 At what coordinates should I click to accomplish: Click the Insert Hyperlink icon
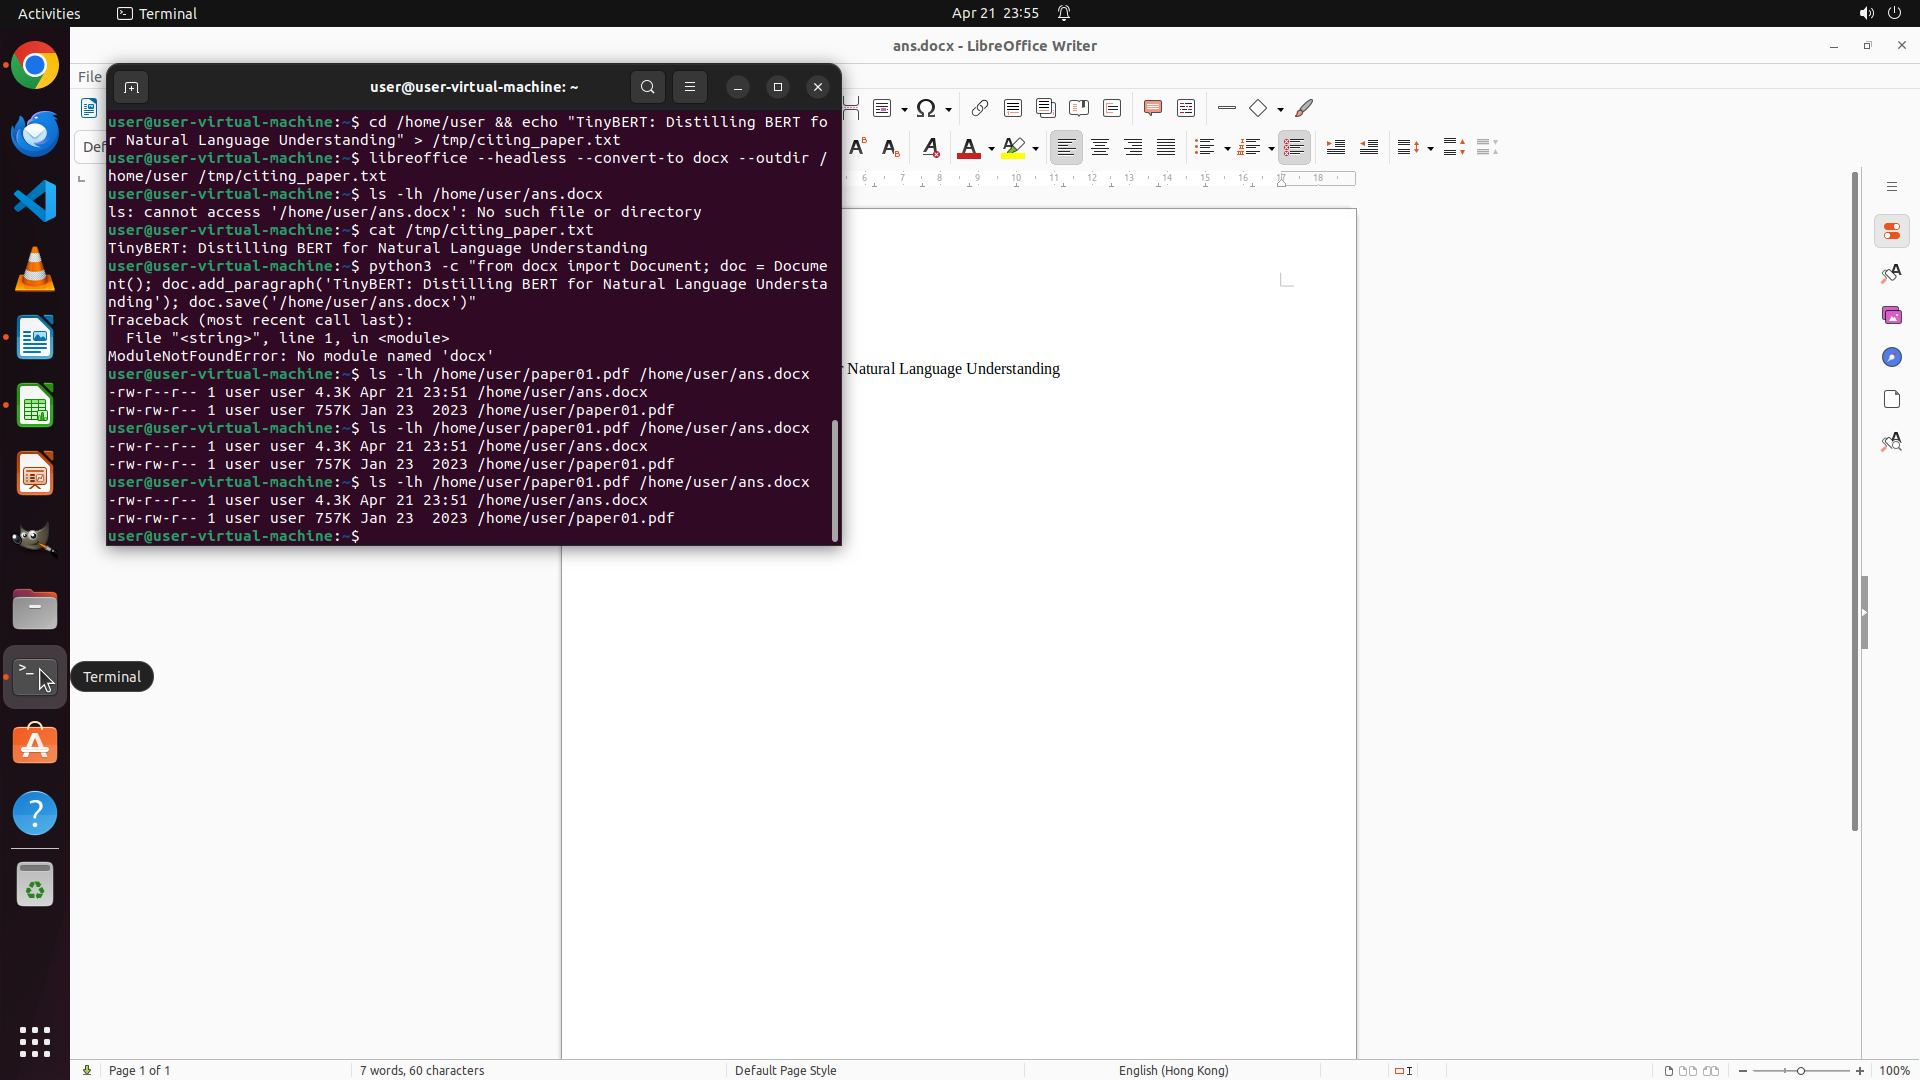click(x=980, y=108)
